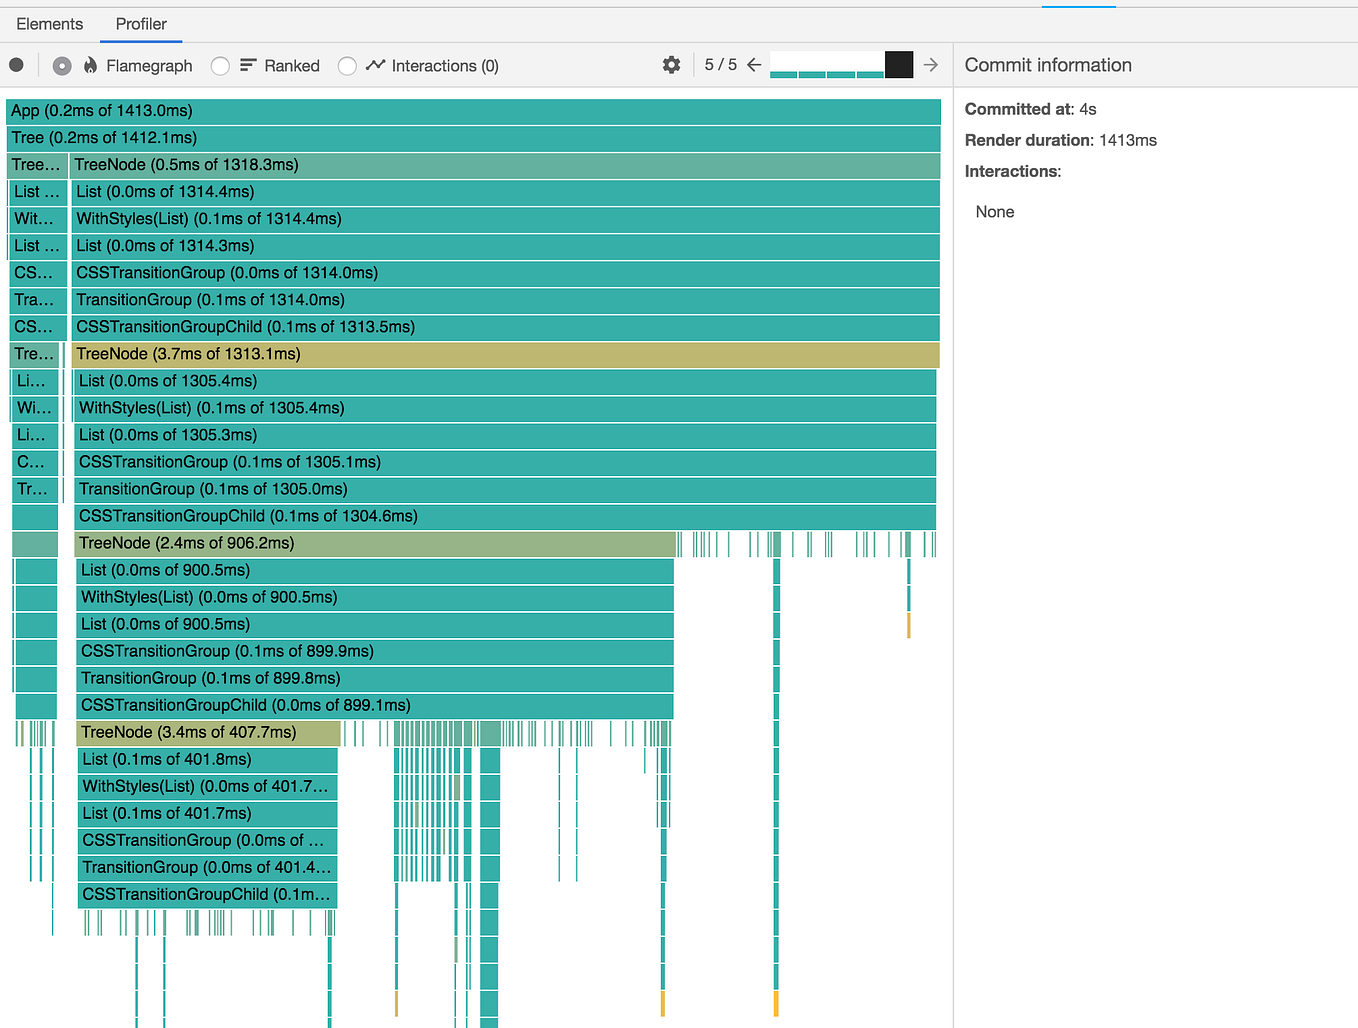The image size is (1358, 1028).
Task: Click the next commit right arrow
Action: tap(930, 65)
